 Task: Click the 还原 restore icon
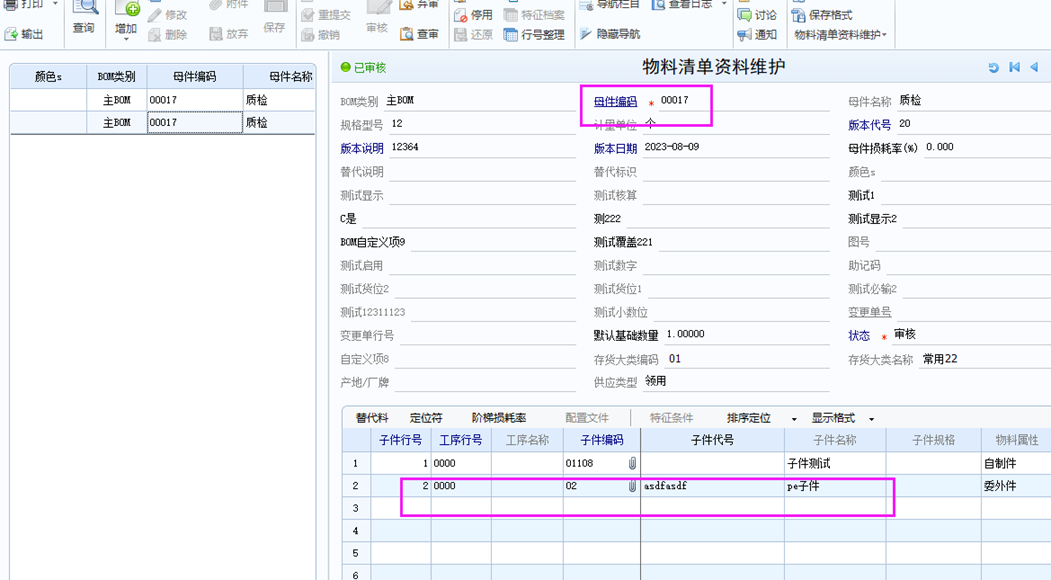click(x=460, y=34)
